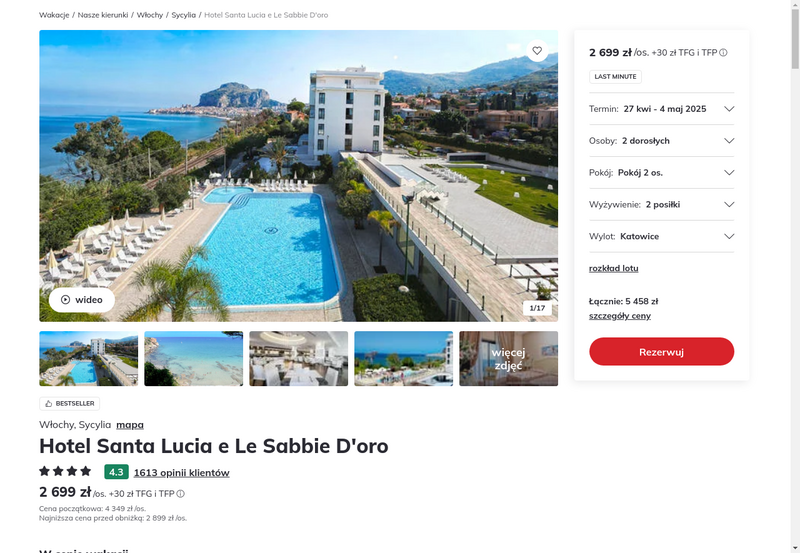The image size is (800, 553).
Task: Change Wylot Katowice departure airport
Action: (x=661, y=236)
